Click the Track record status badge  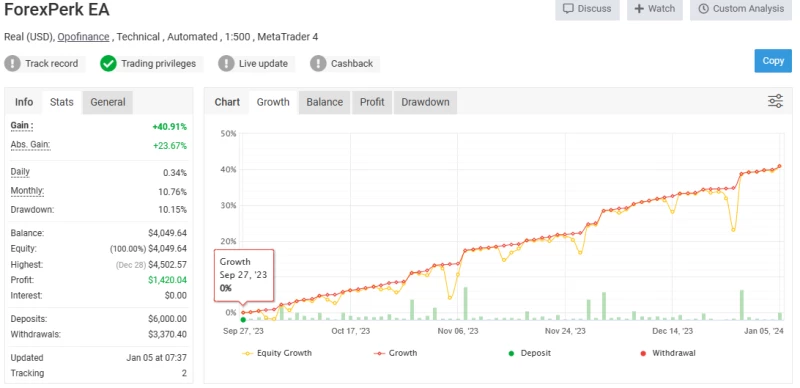[x=45, y=64]
